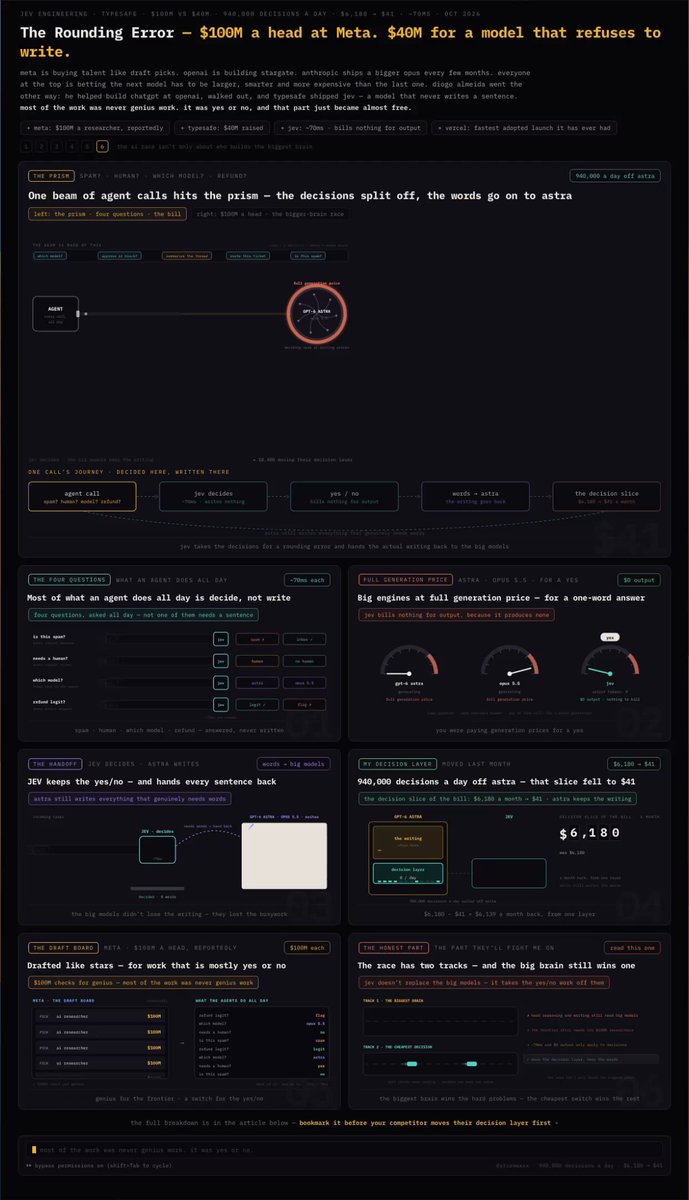The height and width of the screenshot is (1200, 689).
Task: Click THE HONEST PART section label
Action: (392, 947)
